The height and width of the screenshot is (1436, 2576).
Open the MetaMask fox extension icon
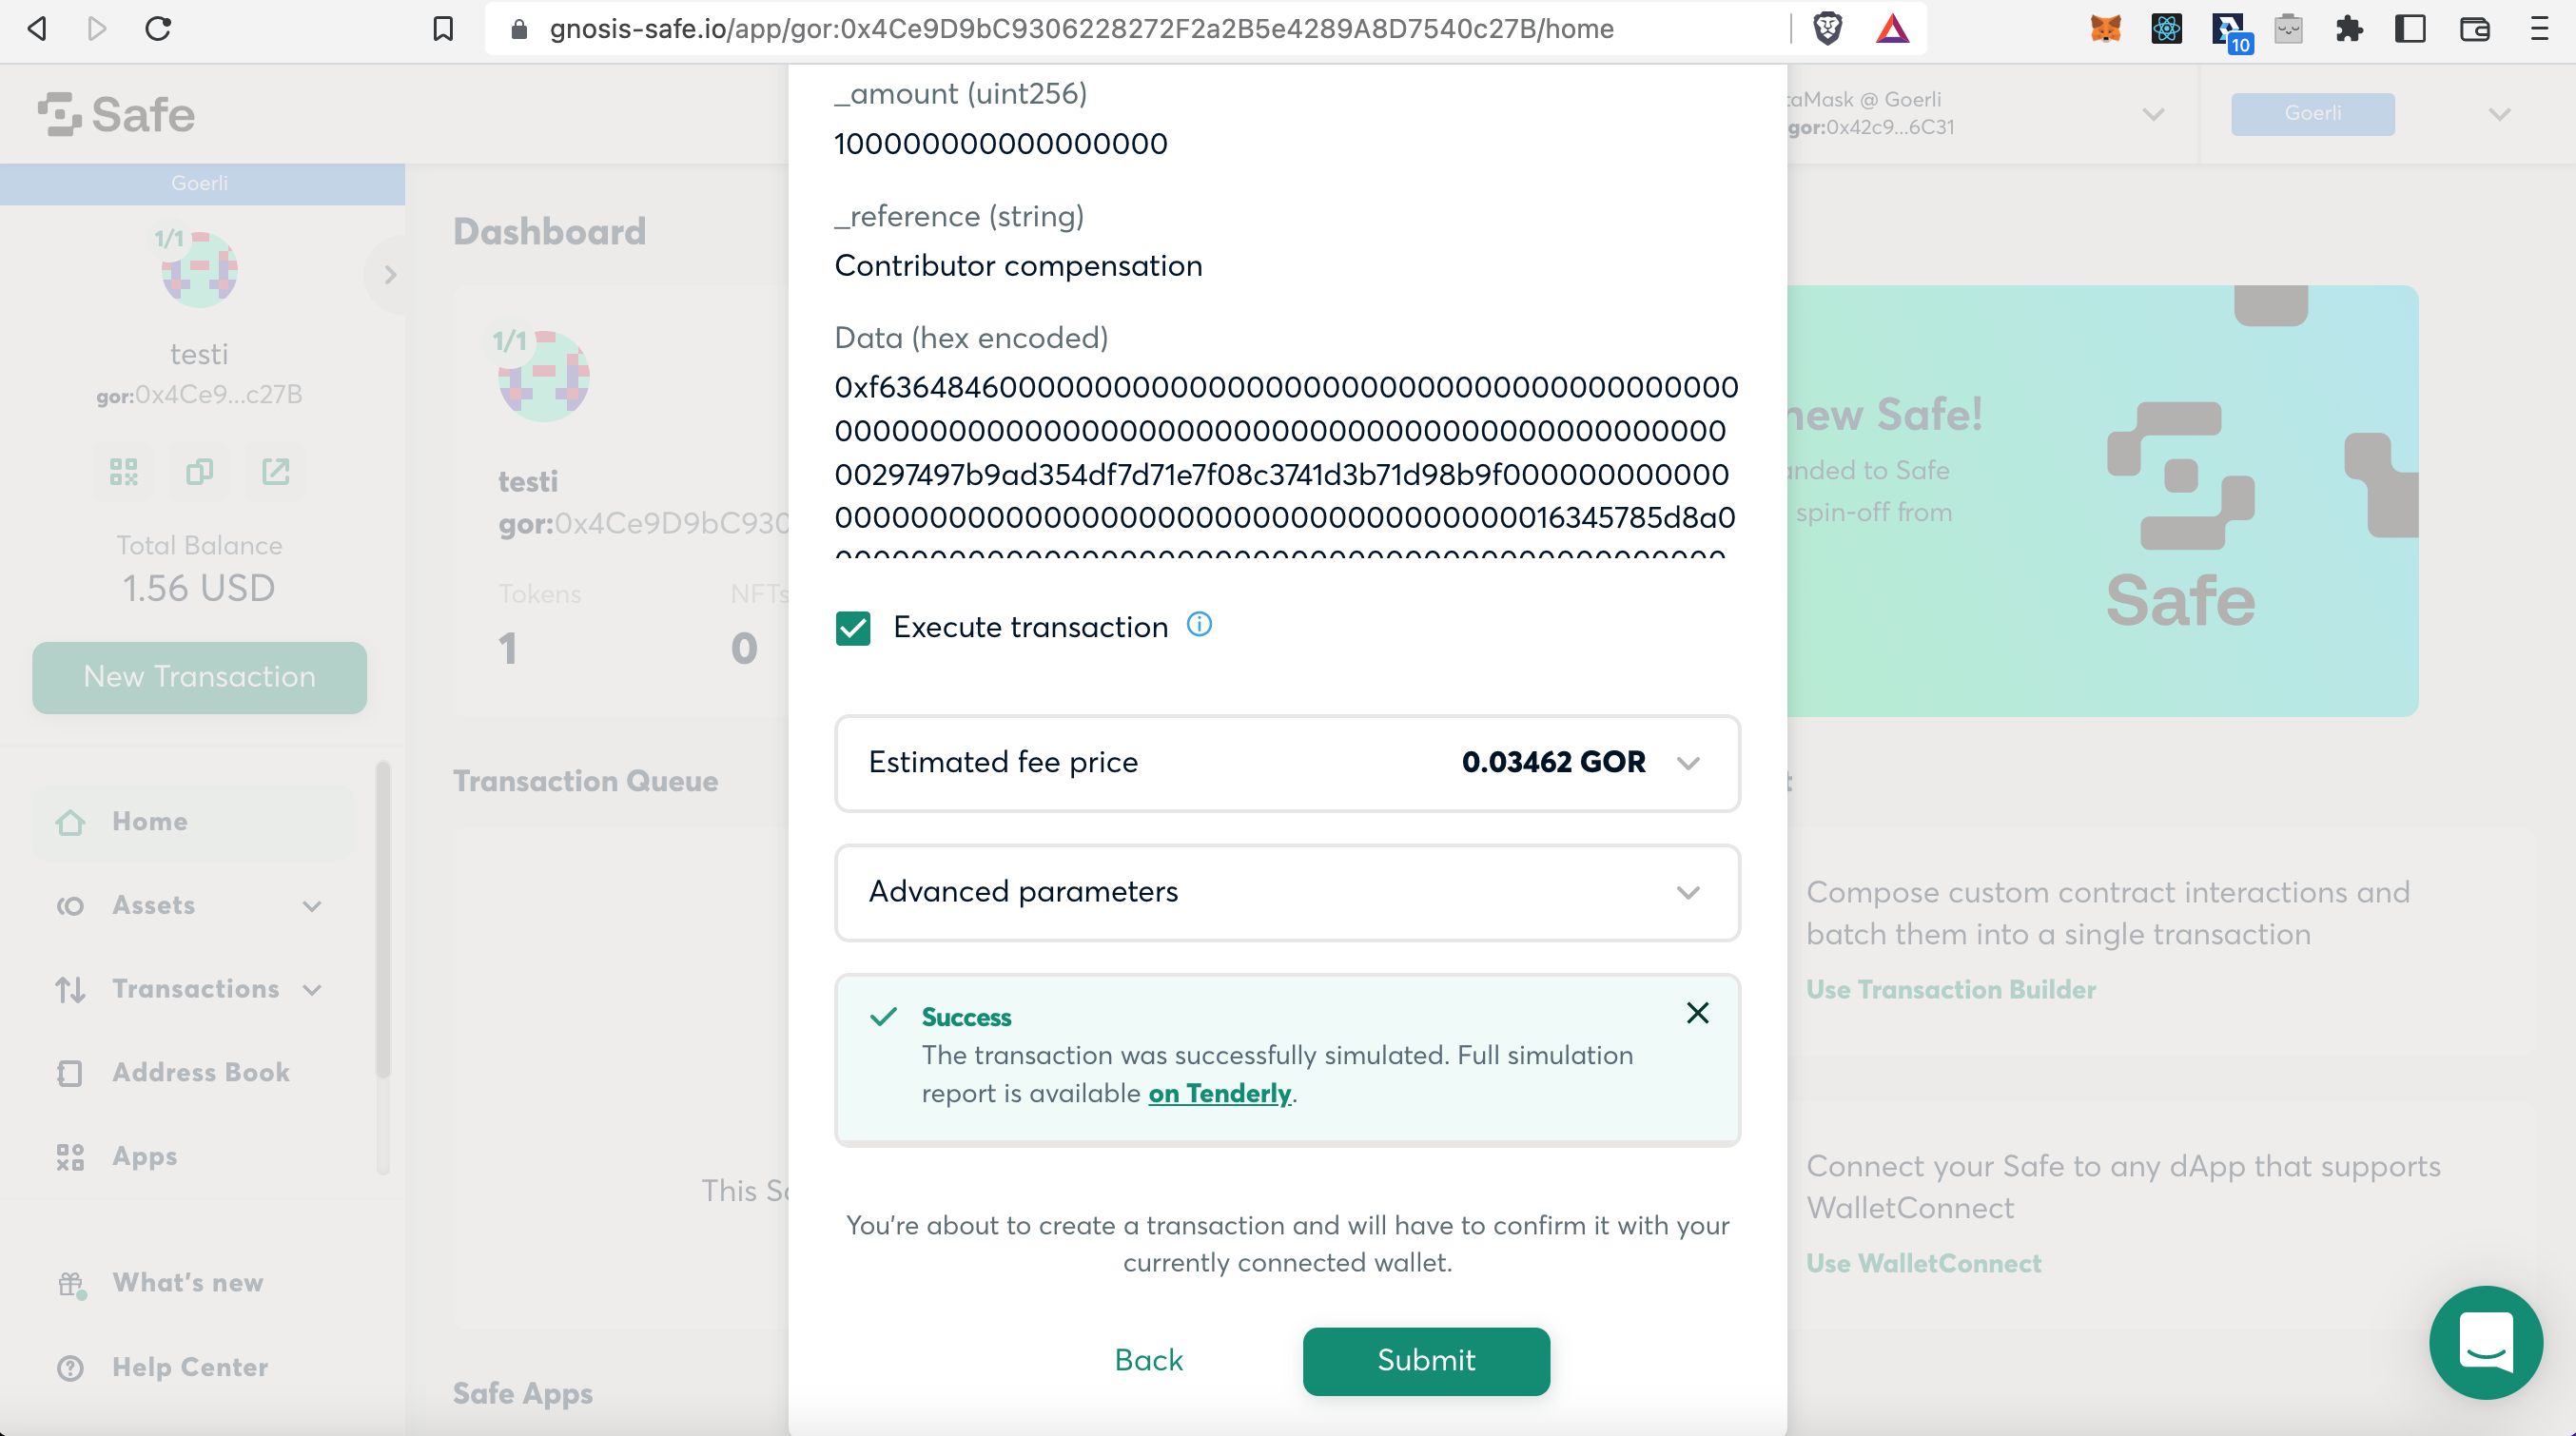tap(2105, 29)
